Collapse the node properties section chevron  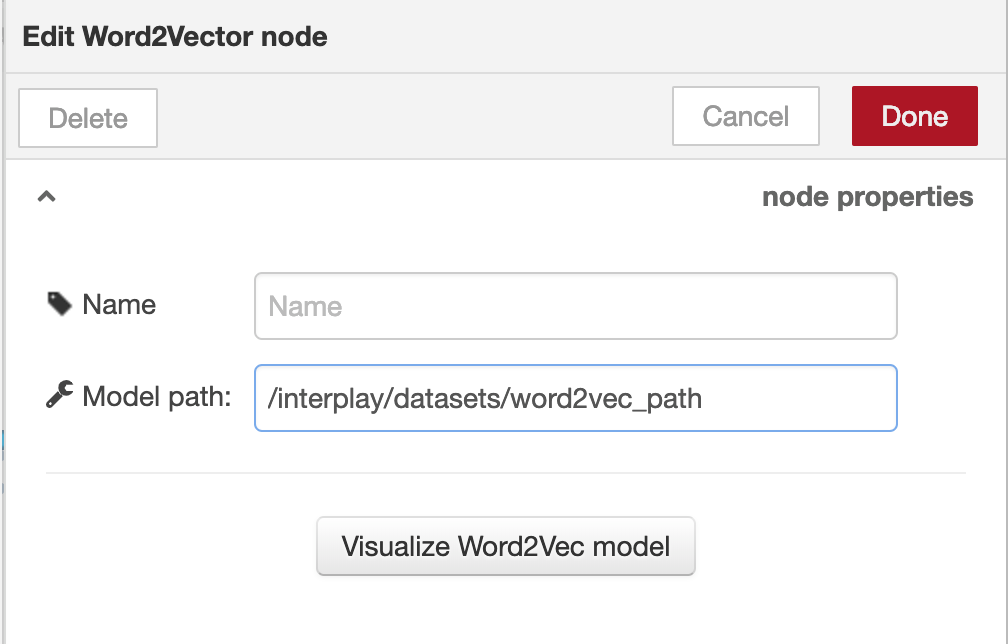(x=46, y=196)
